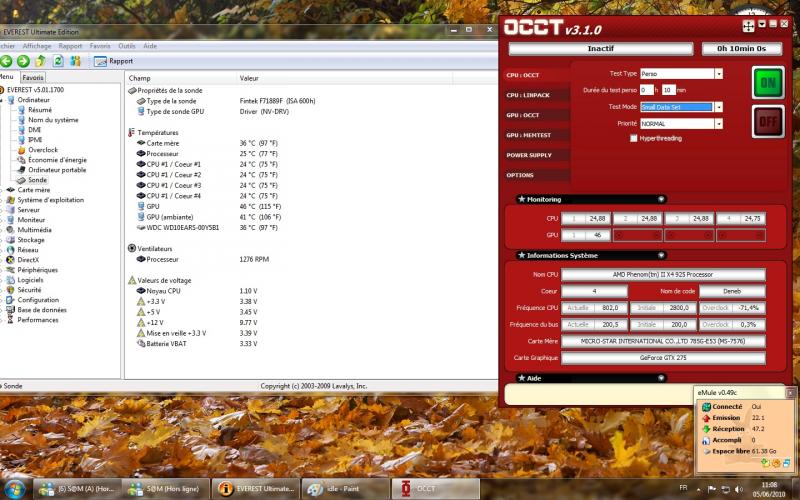Switch to S@M (Hors ligne) taskbar button
This screenshot has height=500, width=800.
pos(166,489)
